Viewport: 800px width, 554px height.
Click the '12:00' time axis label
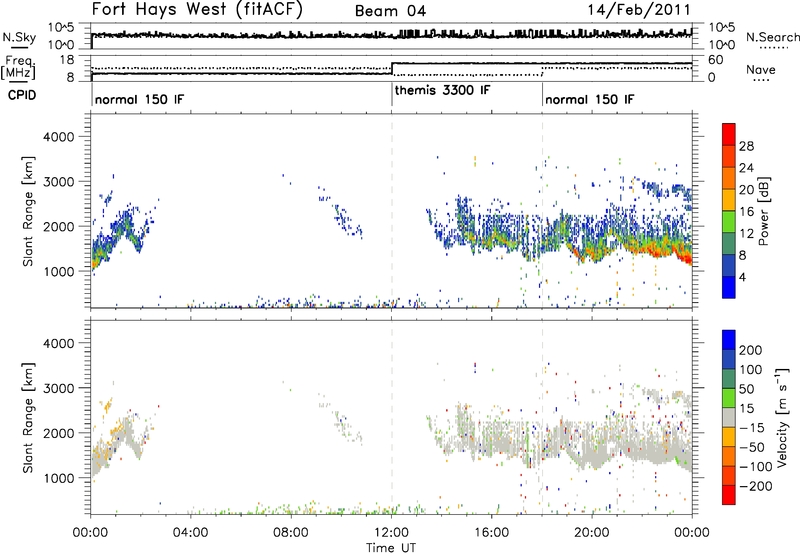click(x=391, y=533)
